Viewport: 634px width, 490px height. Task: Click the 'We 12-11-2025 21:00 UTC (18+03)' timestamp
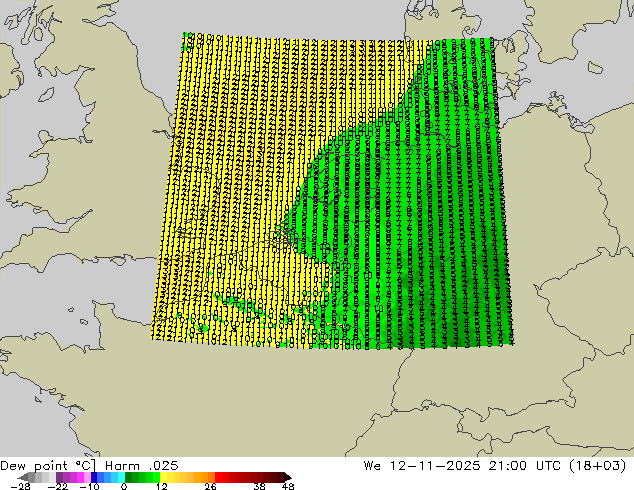click(495, 466)
